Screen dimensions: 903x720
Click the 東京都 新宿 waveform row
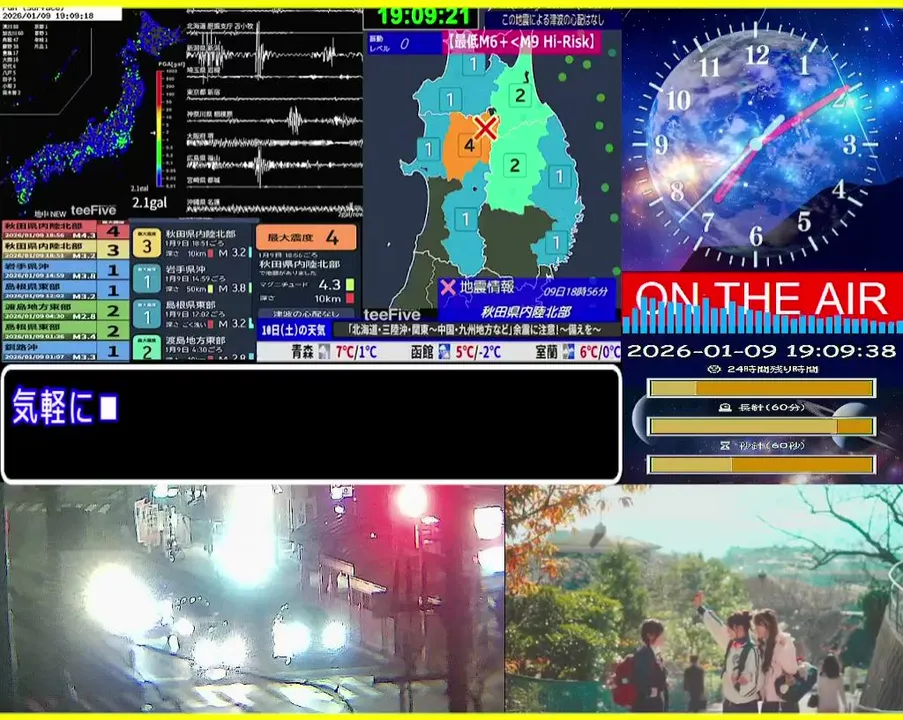point(274,96)
